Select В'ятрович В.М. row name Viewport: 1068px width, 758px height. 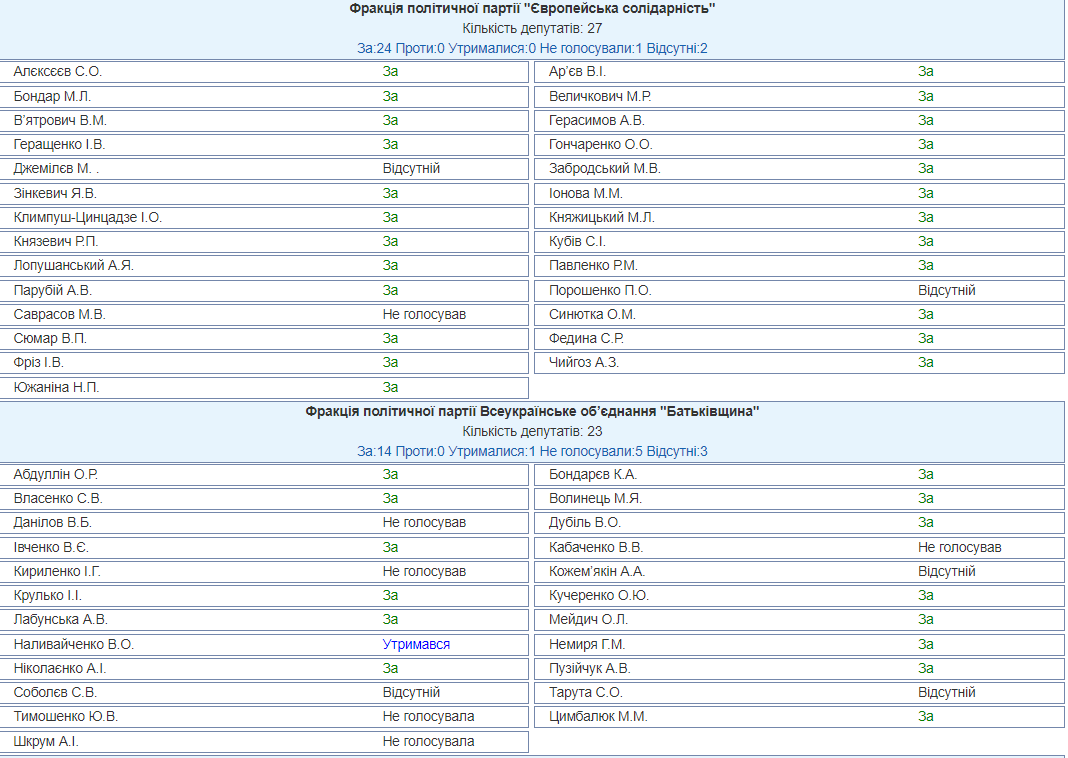[x=60, y=121]
